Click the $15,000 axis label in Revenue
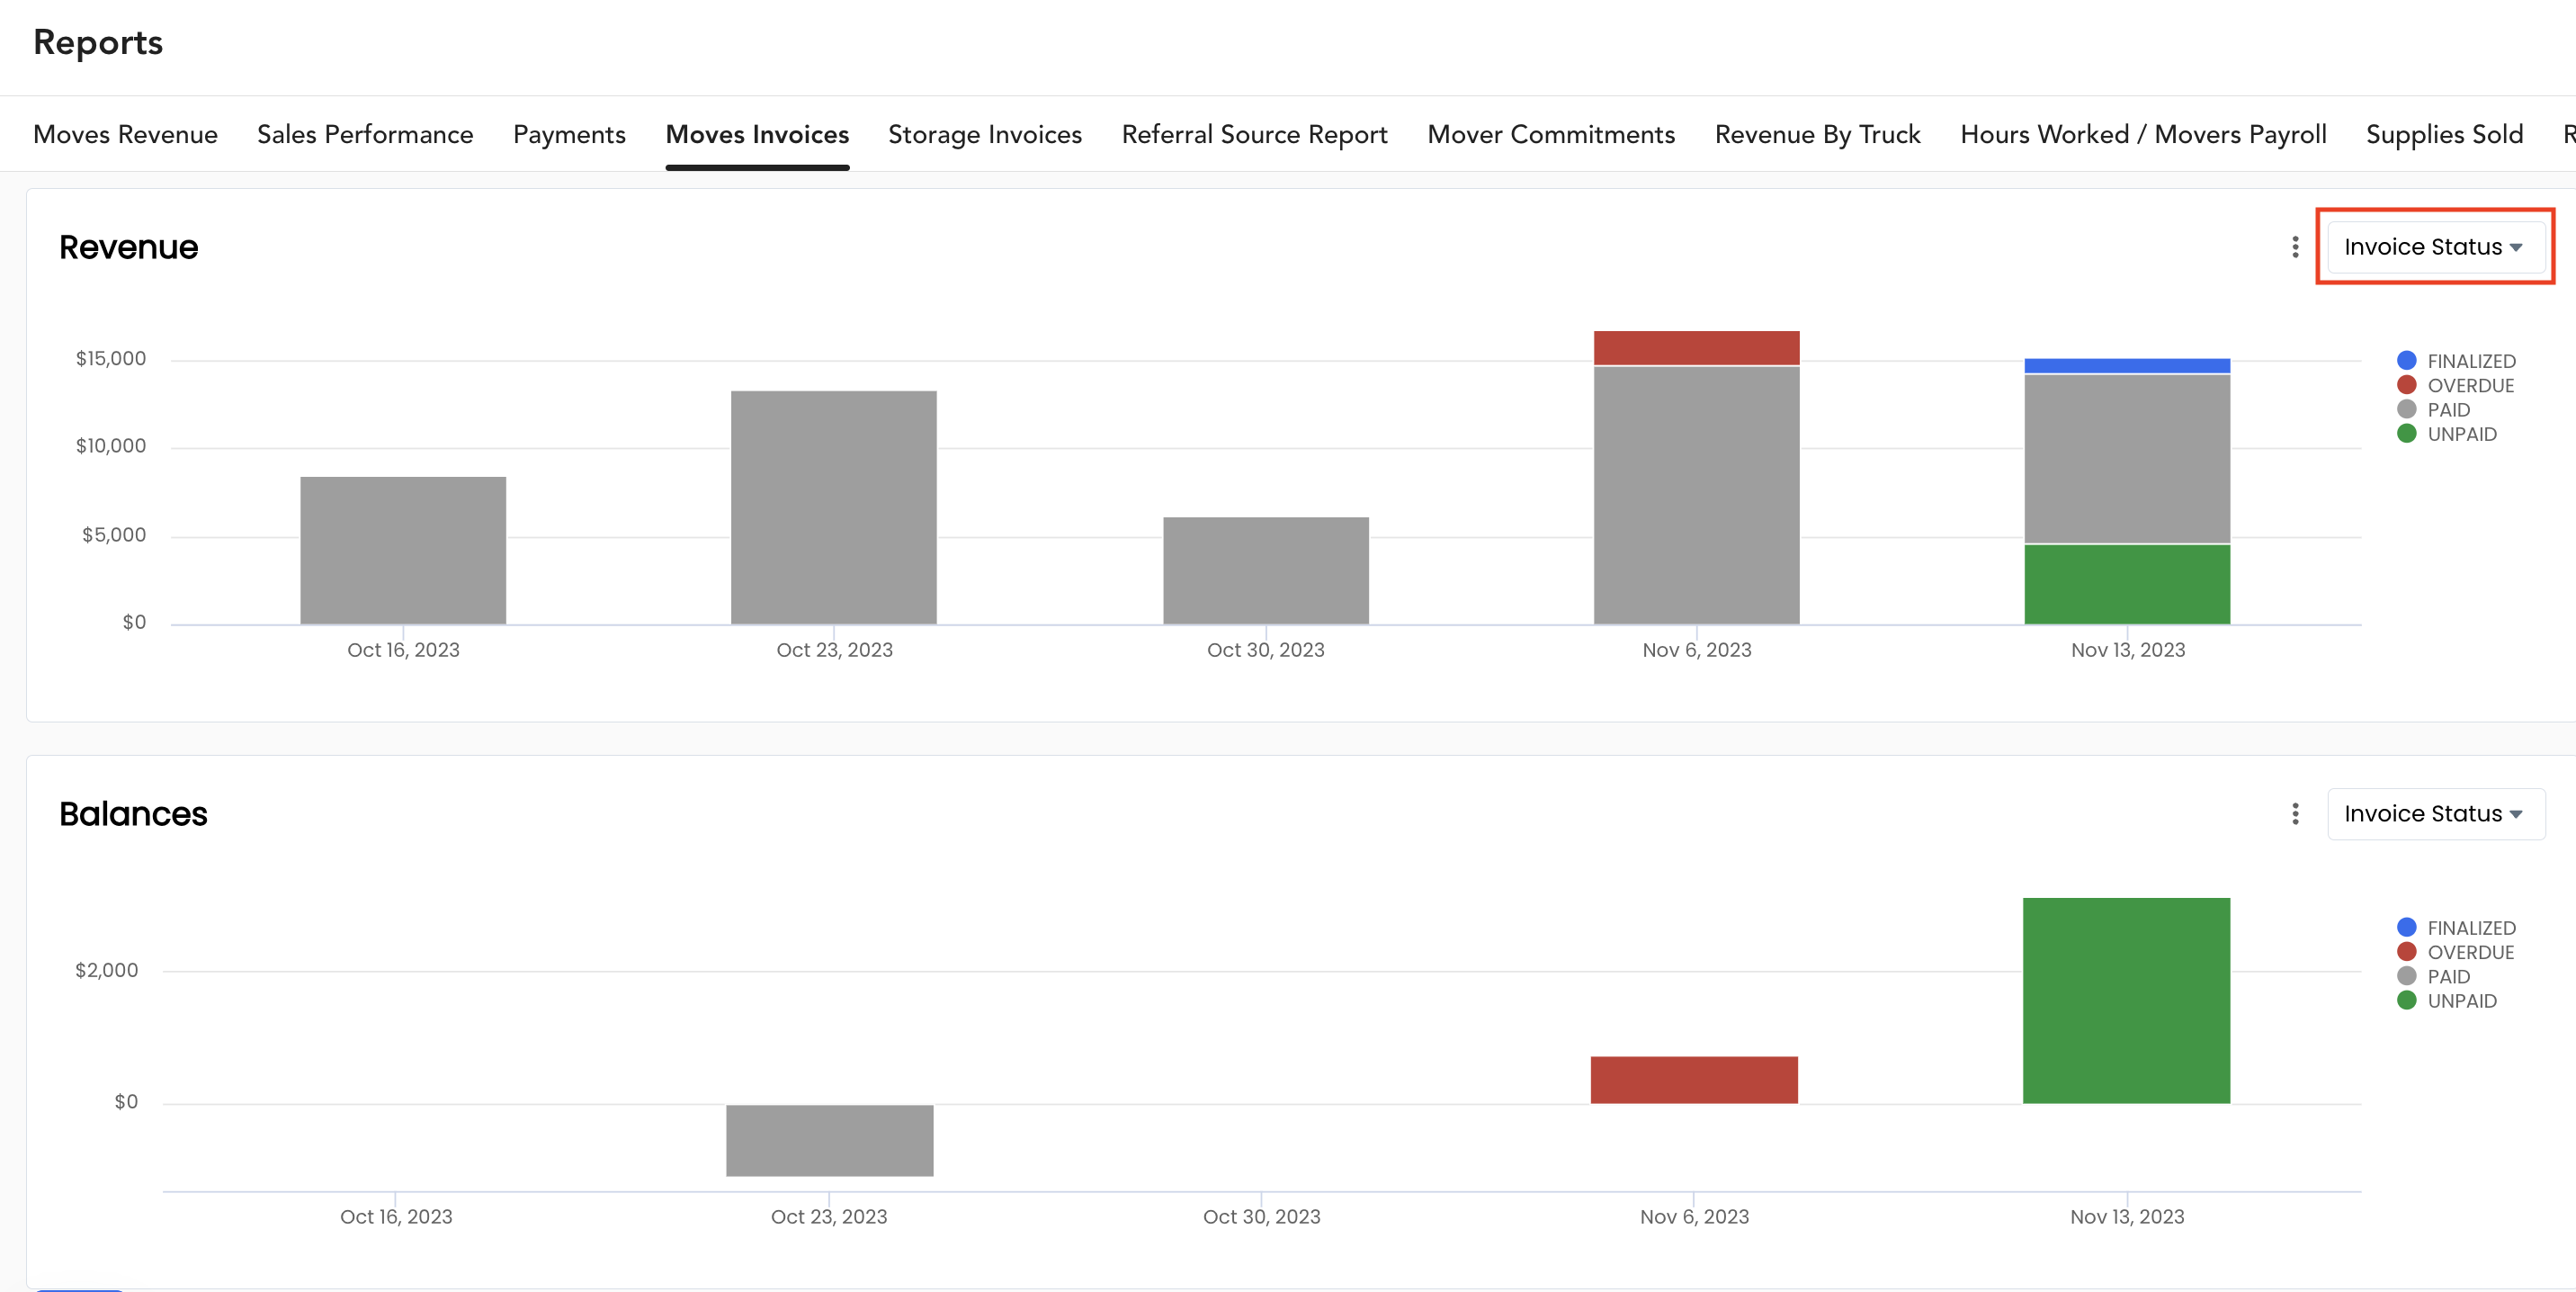 coord(111,358)
